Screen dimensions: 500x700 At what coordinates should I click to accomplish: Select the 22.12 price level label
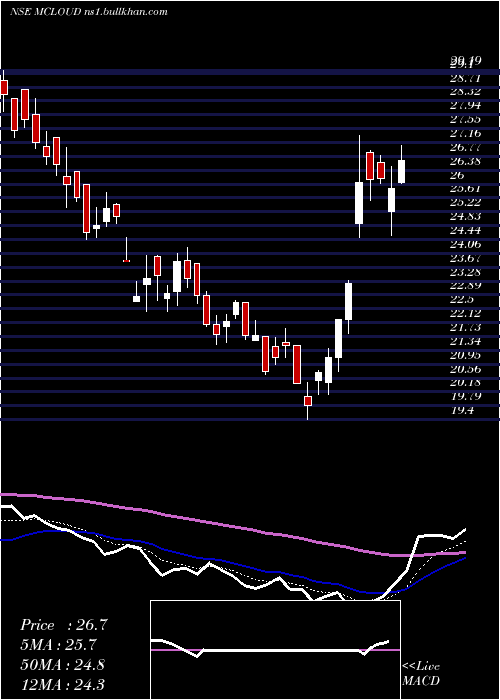point(465,313)
